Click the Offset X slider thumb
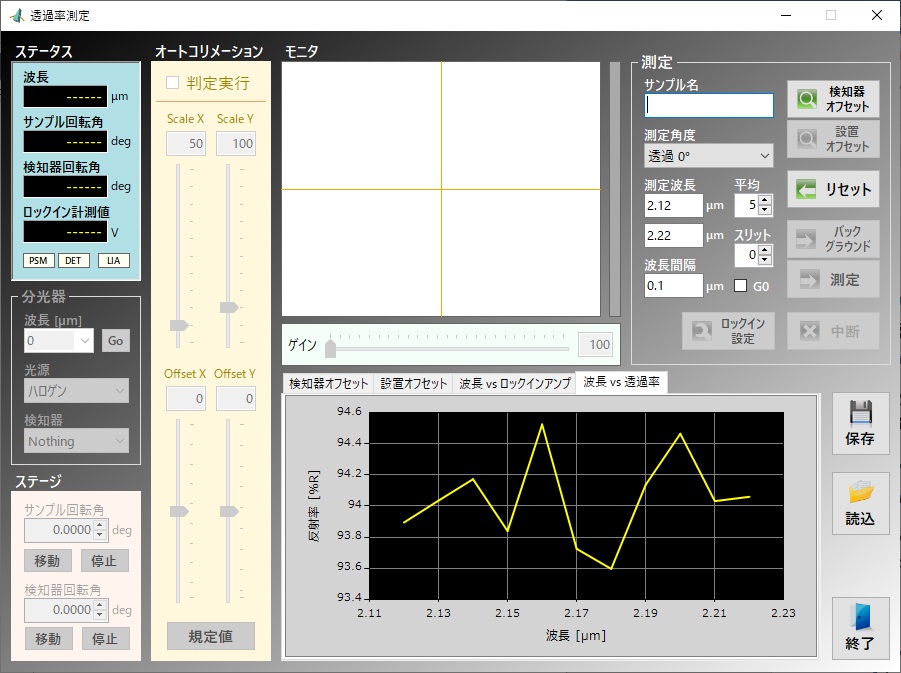This screenshot has height=673, width=901. pos(179,512)
